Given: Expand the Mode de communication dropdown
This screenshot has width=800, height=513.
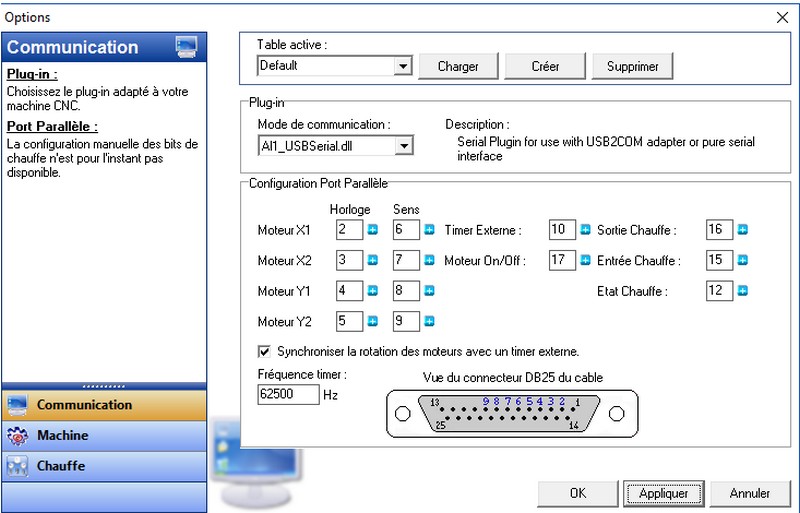Looking at the screenshot, I should pos(403,146).
